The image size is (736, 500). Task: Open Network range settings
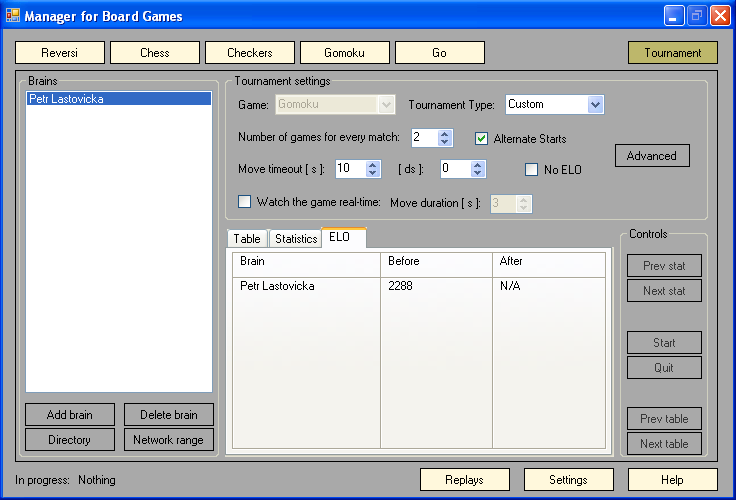point(169,439)
